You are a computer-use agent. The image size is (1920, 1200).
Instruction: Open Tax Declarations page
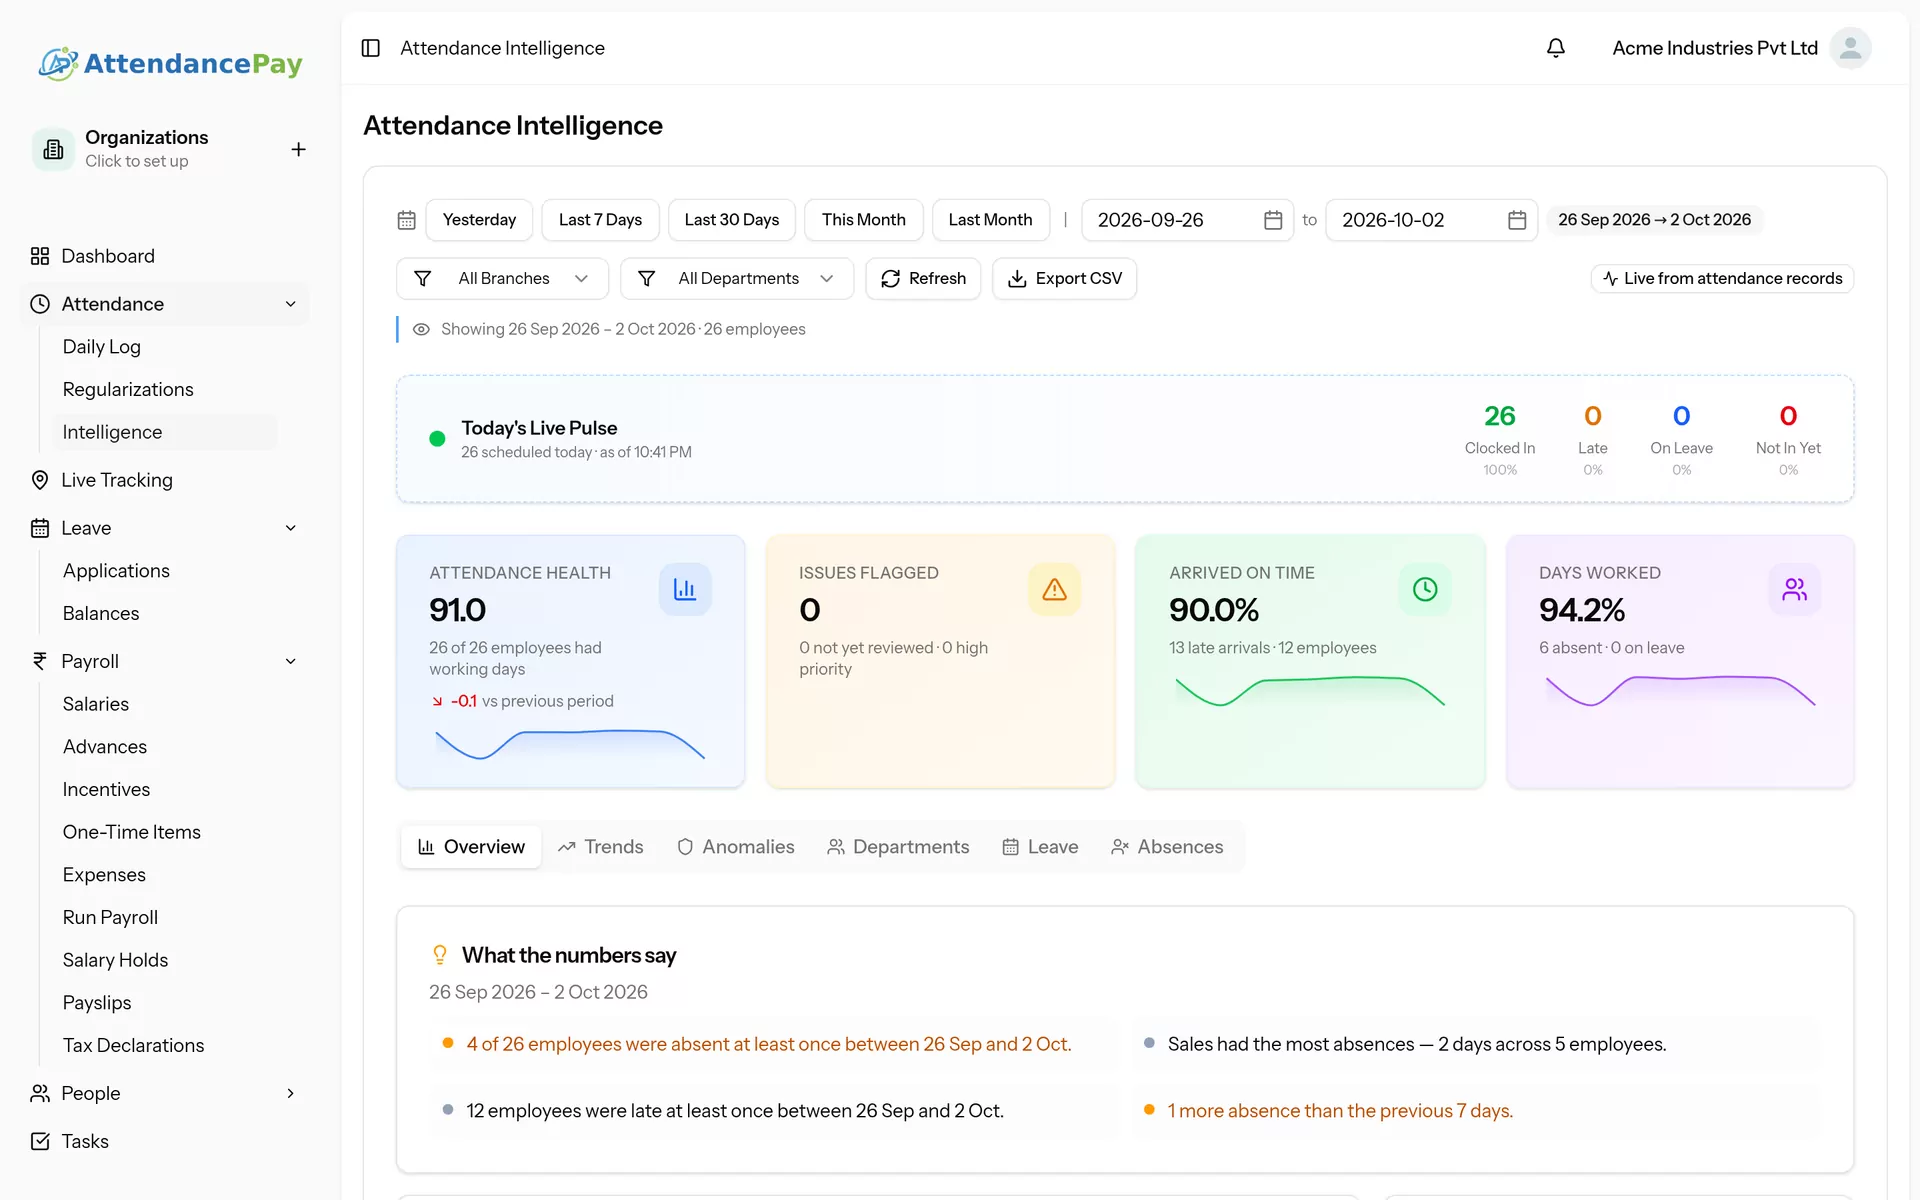tap(165, 1045)
